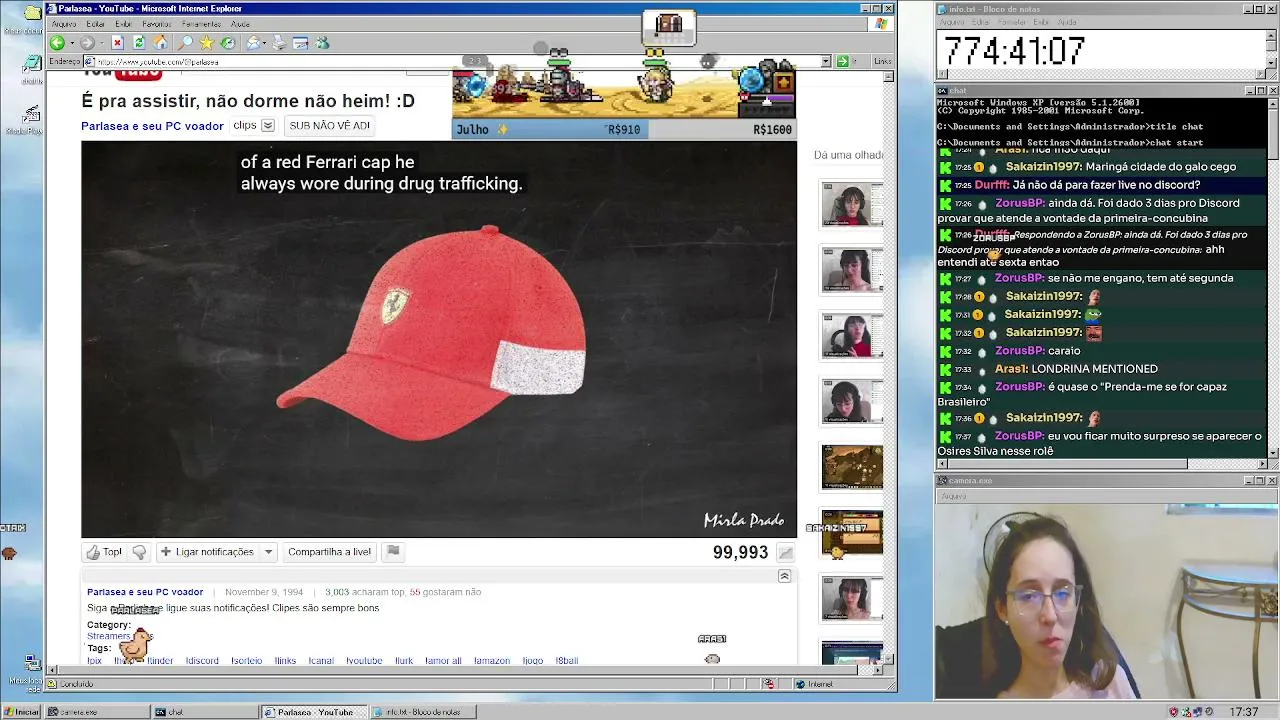
Task: Click the chat window horizontal scrollbar
Action: [x=1101, y=464]
